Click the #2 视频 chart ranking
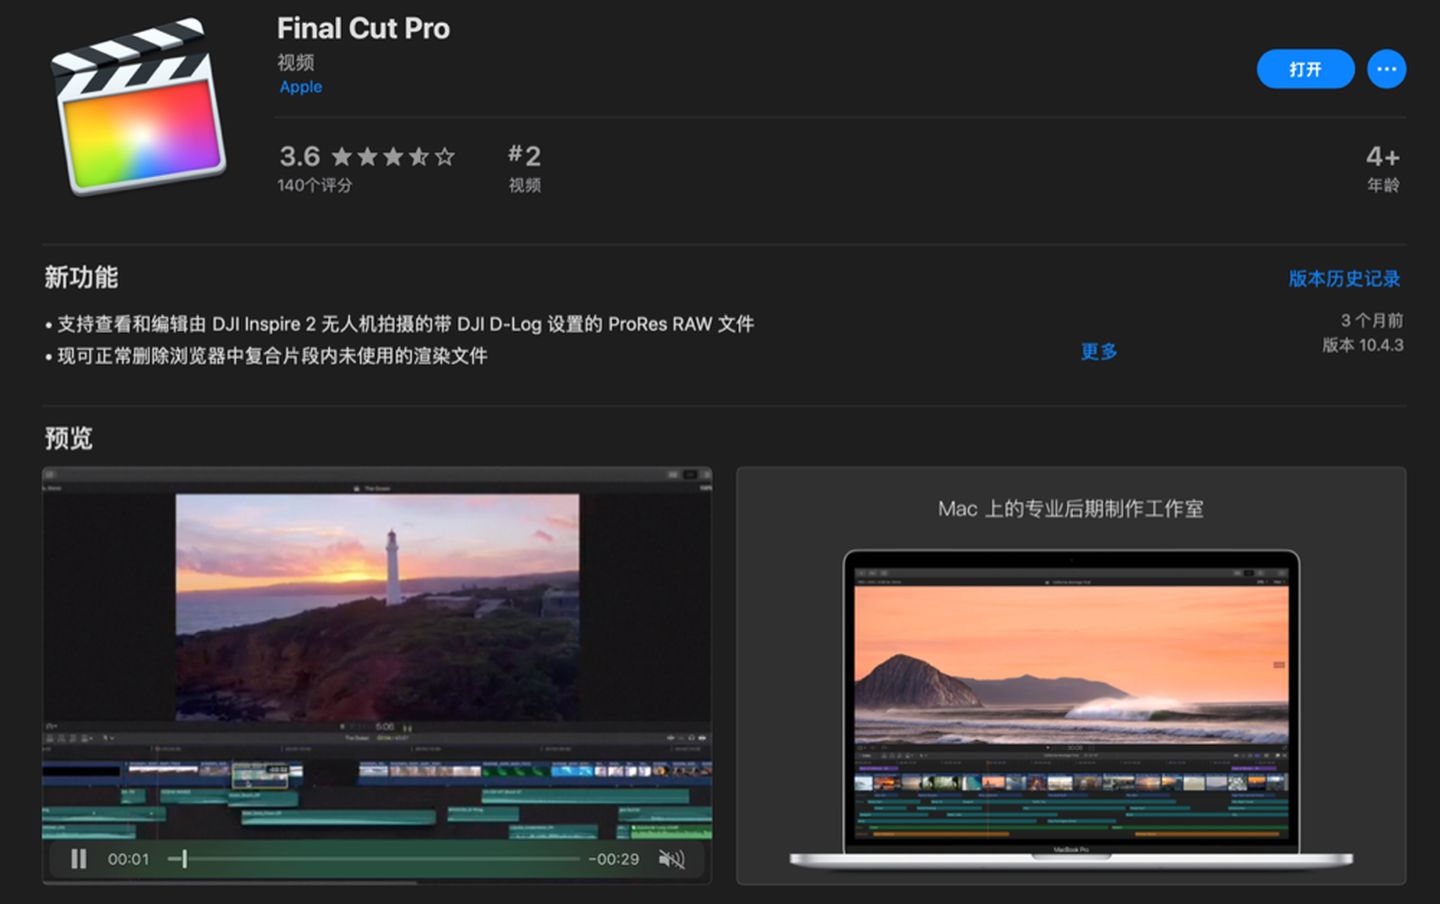 pyautogui.click(x=524, y=167)
